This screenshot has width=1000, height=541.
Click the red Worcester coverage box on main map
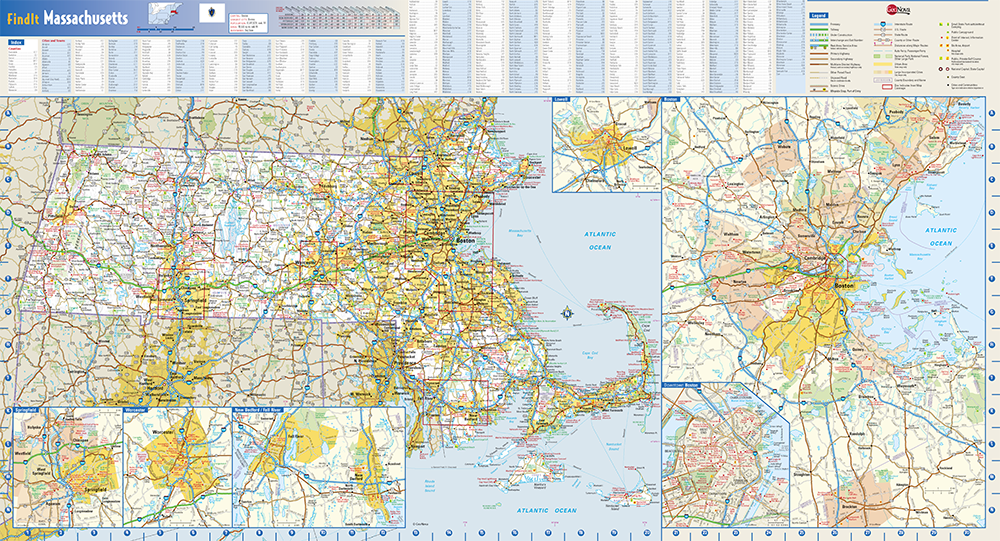point(319,262)
